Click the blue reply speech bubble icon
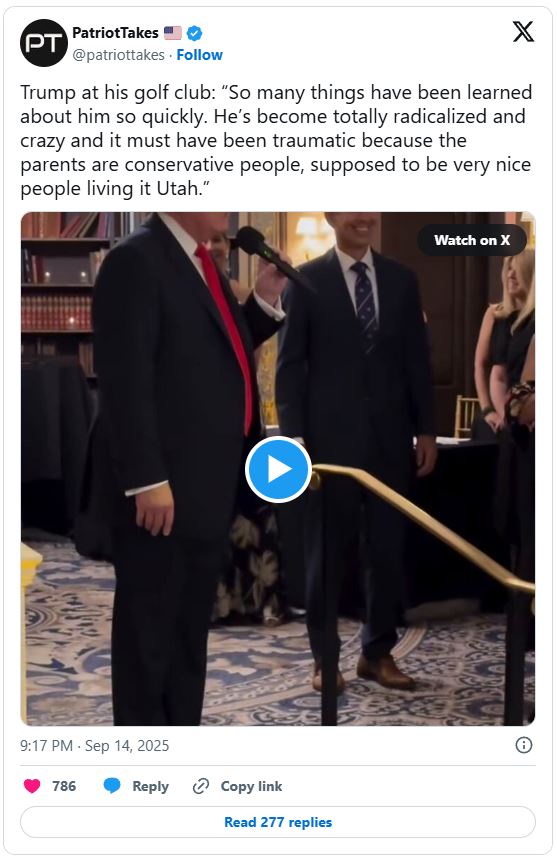 tap(112, 786)
